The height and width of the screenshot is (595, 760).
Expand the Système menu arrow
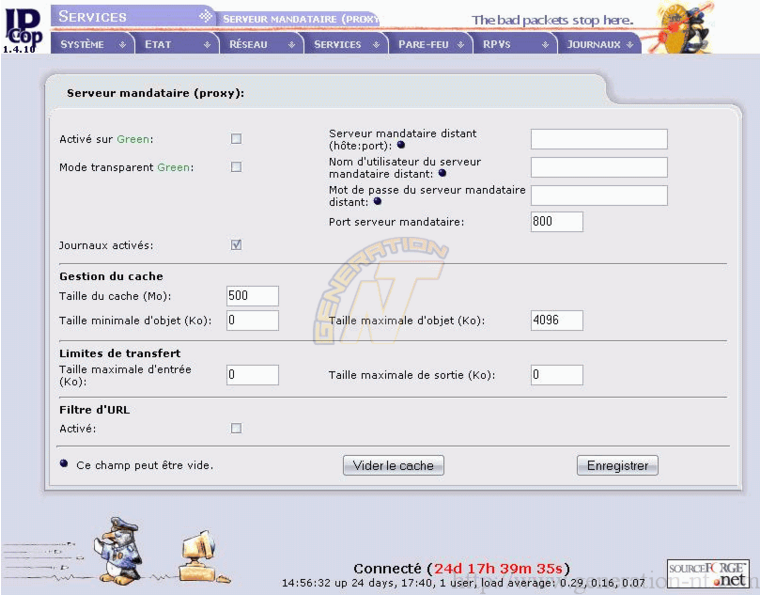pos(122,45)
